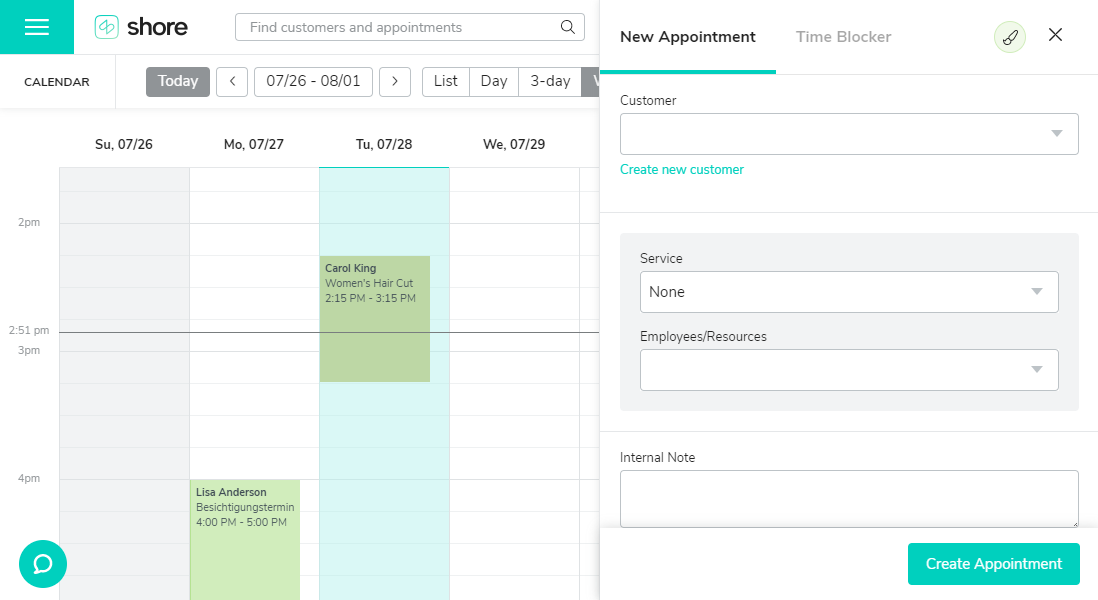Go to previous week arrow
Image resolution: width=1098 pixels, height=600 pixels.
click(x=232, y=81)
